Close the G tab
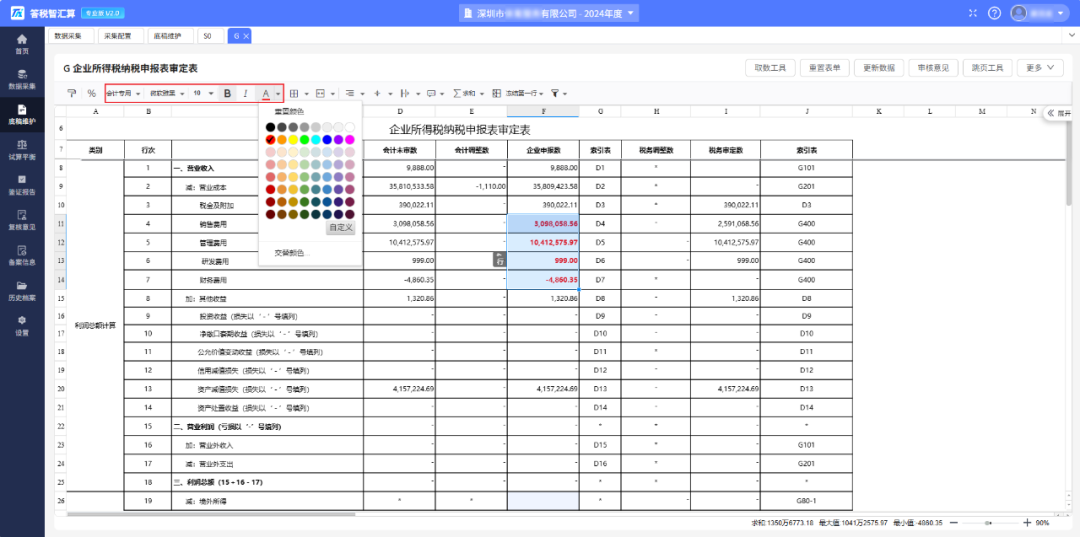This screenshot has height=537, width=1080. coord(246,36)
